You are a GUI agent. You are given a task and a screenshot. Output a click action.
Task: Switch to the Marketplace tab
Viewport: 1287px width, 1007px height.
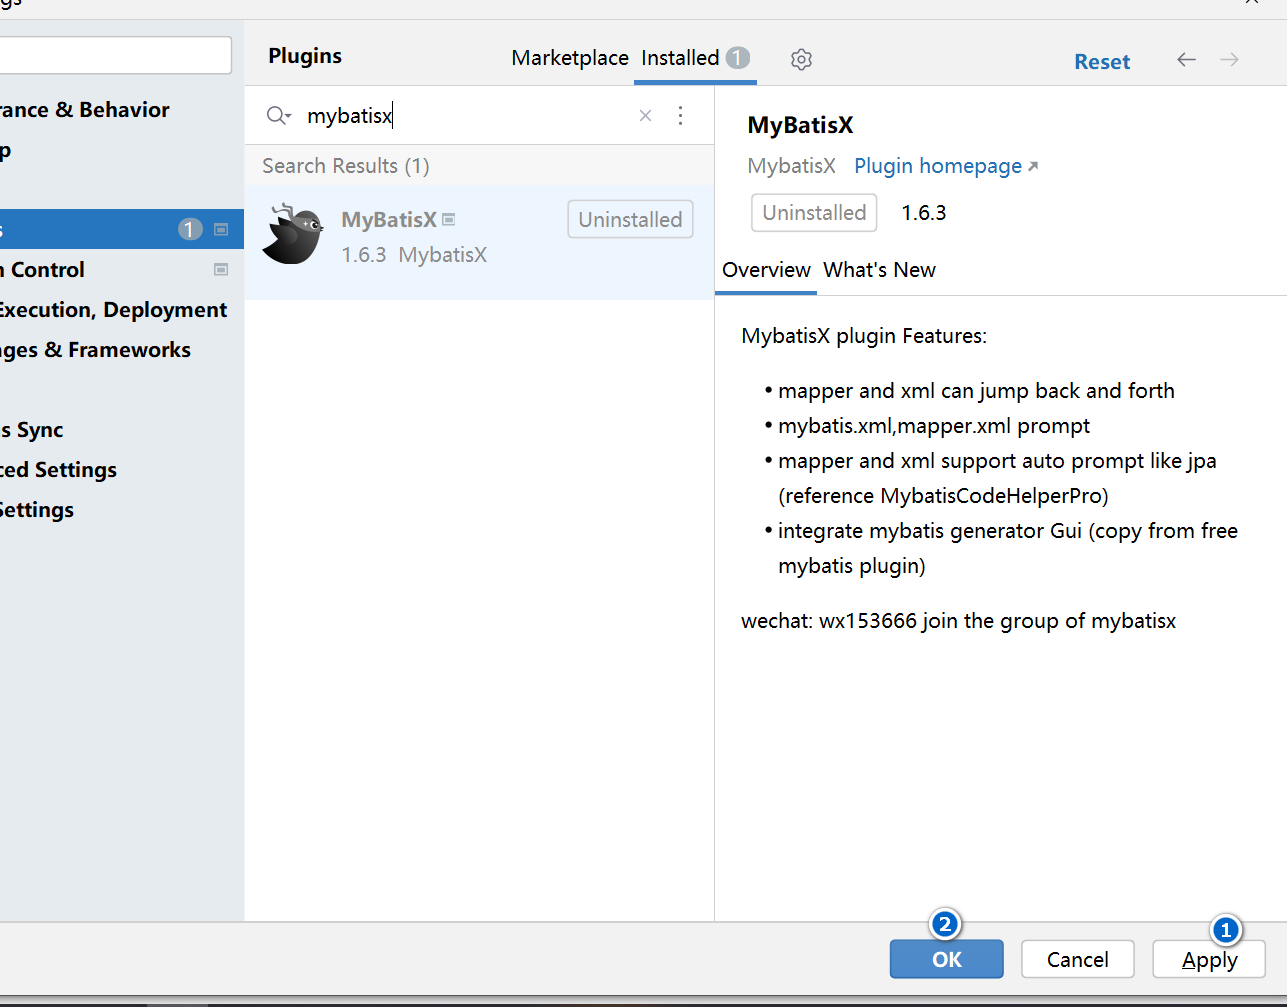point(570,58)
